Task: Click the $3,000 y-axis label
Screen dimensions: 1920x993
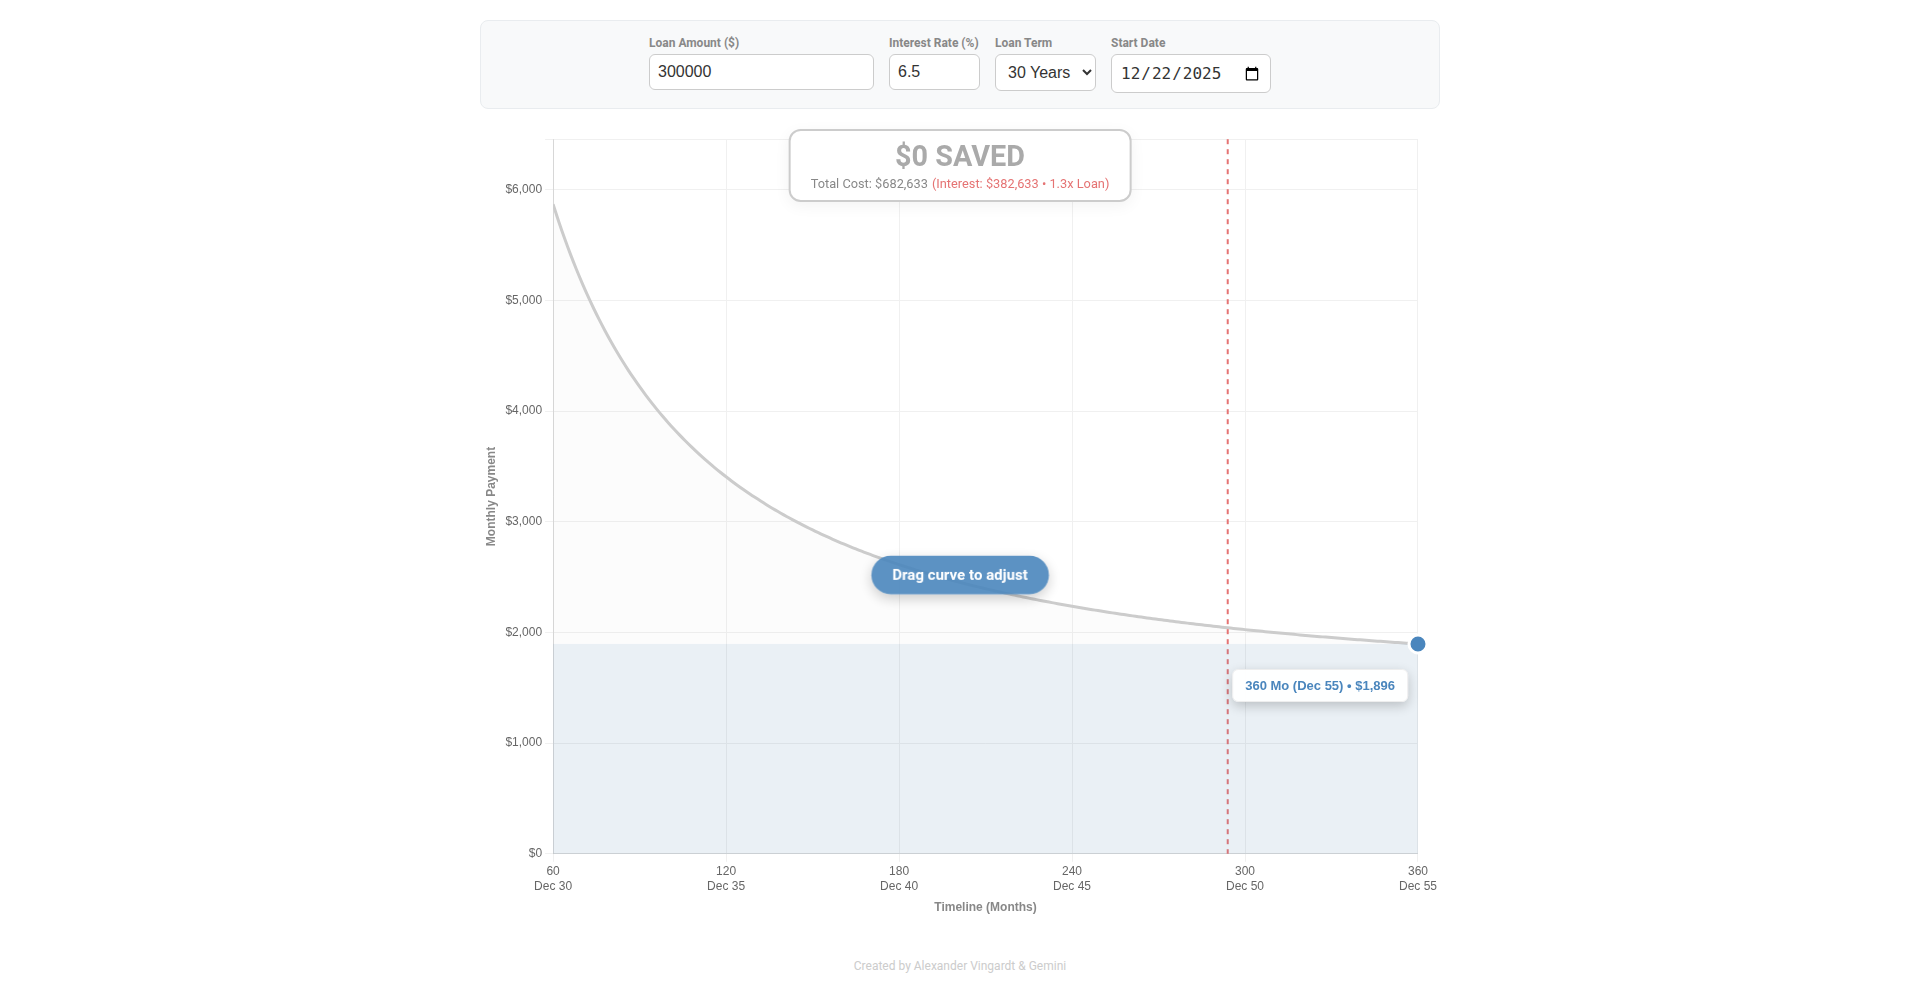Action: point(523,521)
